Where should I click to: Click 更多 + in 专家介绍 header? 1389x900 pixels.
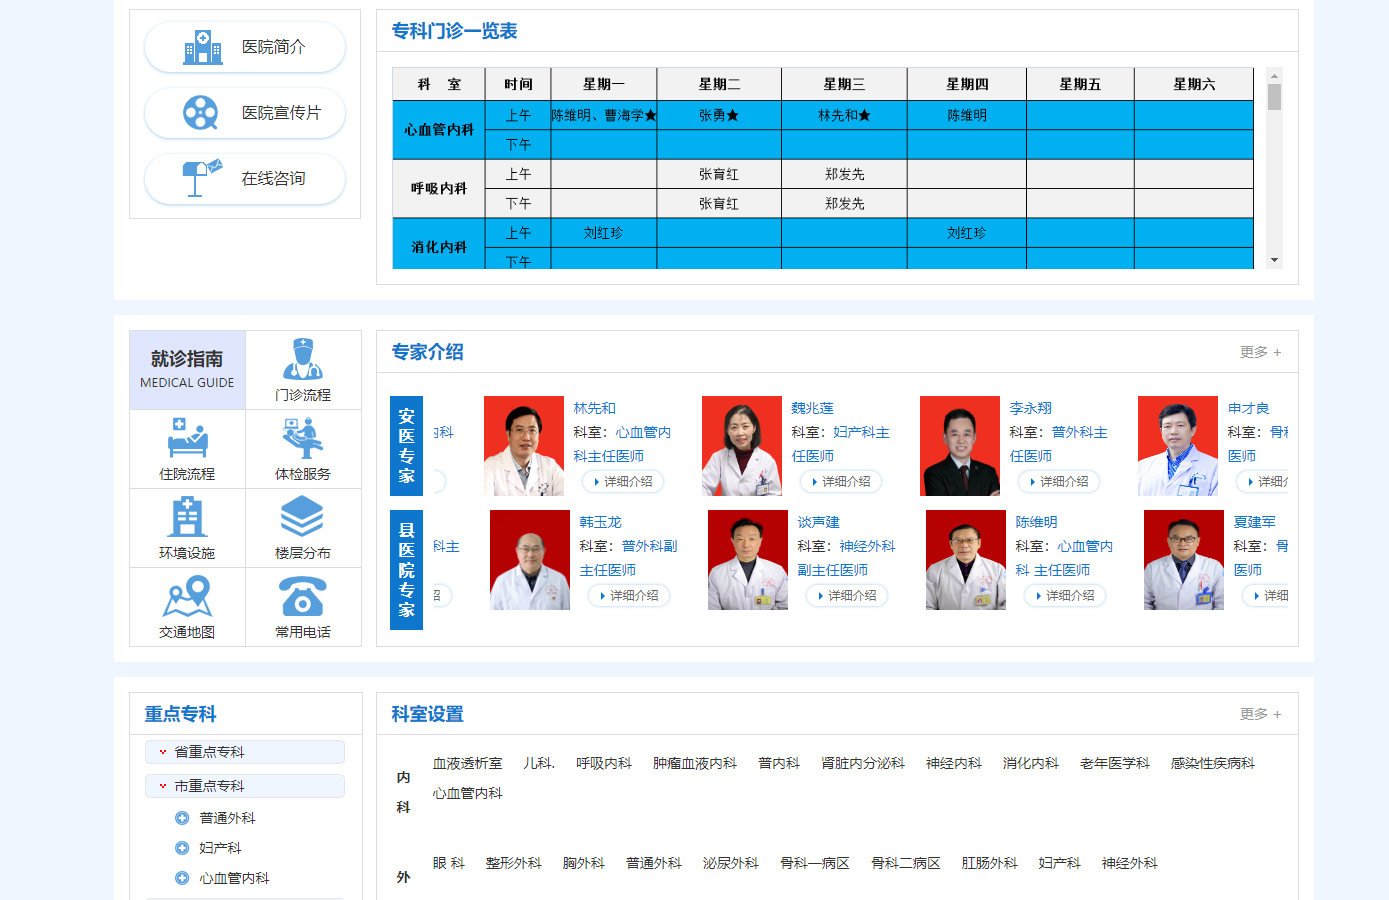click(1260, 352)
